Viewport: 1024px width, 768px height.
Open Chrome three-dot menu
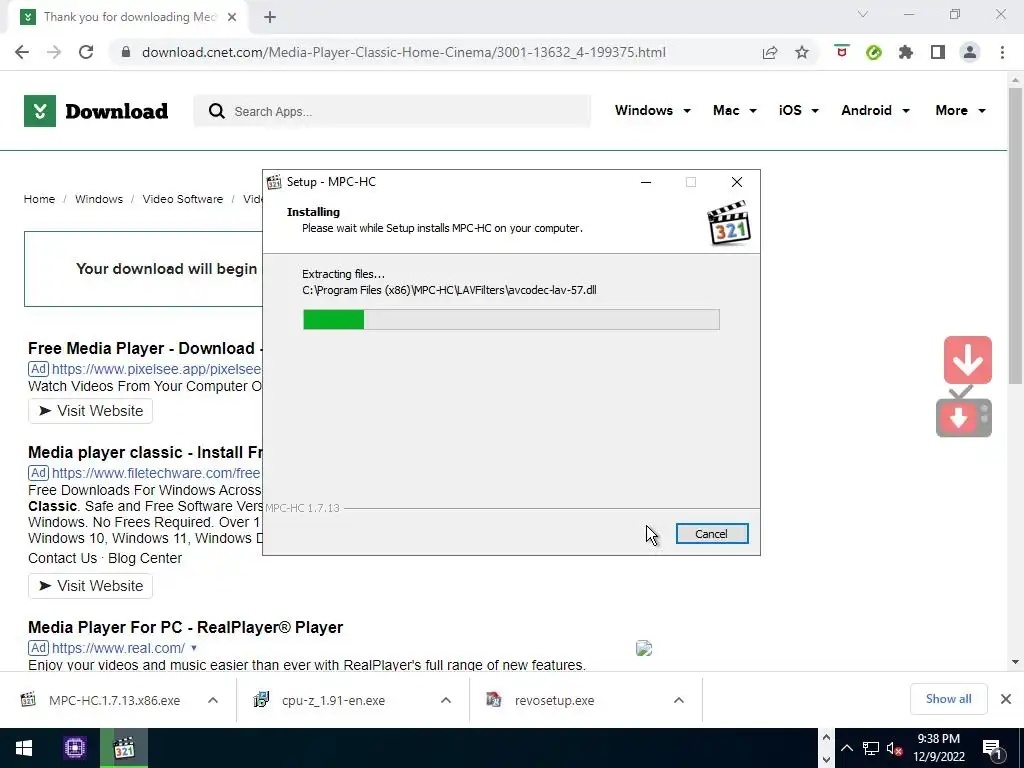(1002, 52)
